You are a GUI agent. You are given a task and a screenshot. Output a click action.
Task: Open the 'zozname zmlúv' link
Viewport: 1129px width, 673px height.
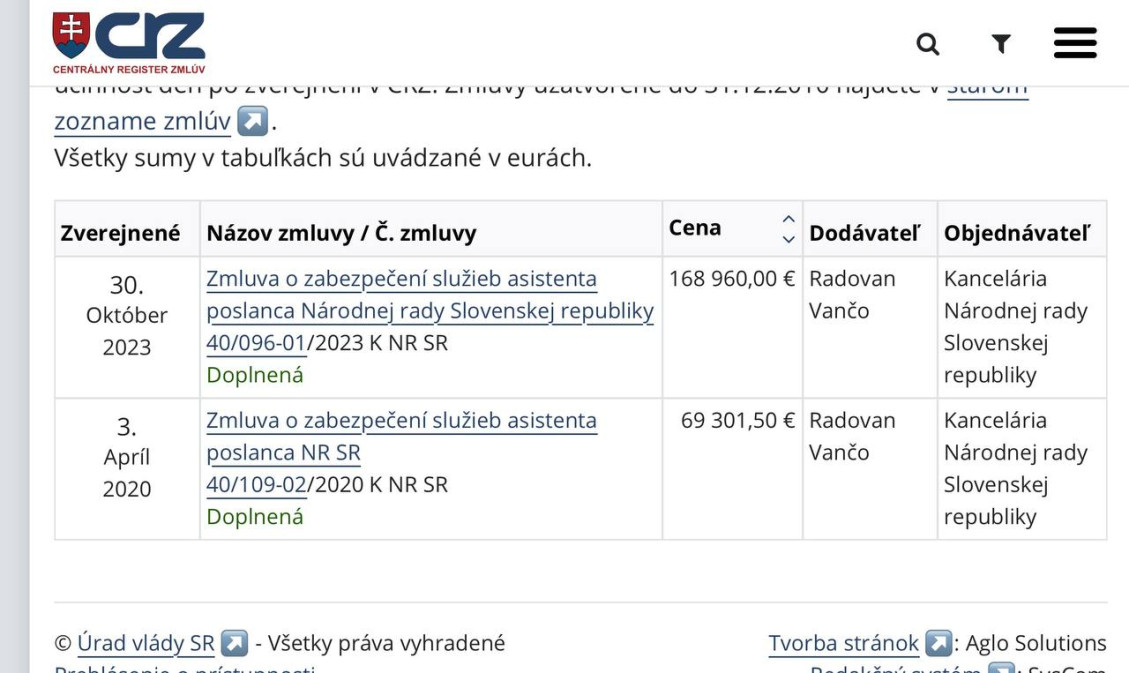pos(142,122)
